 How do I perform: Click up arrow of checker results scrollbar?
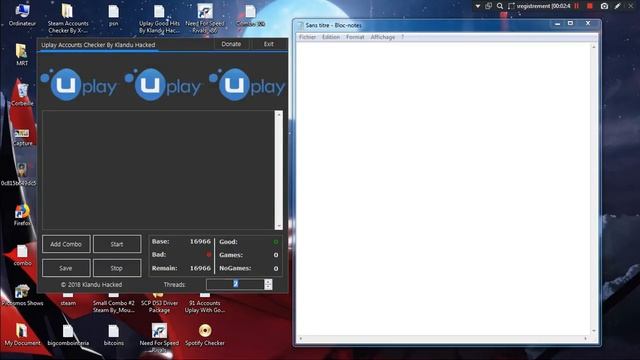(279, 115)
